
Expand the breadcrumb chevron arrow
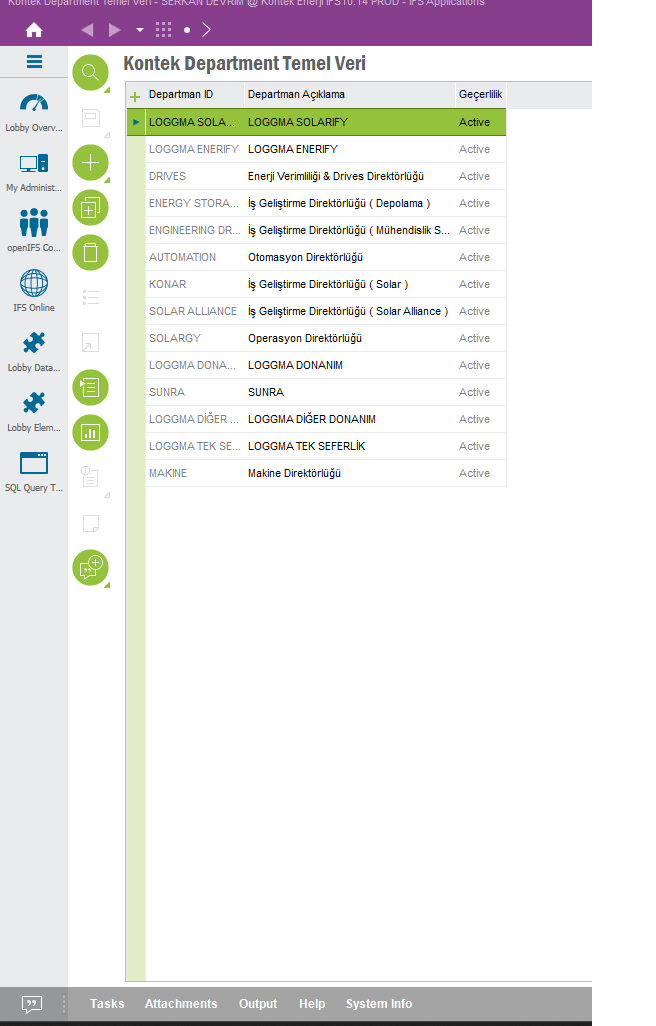pos(207,30)
